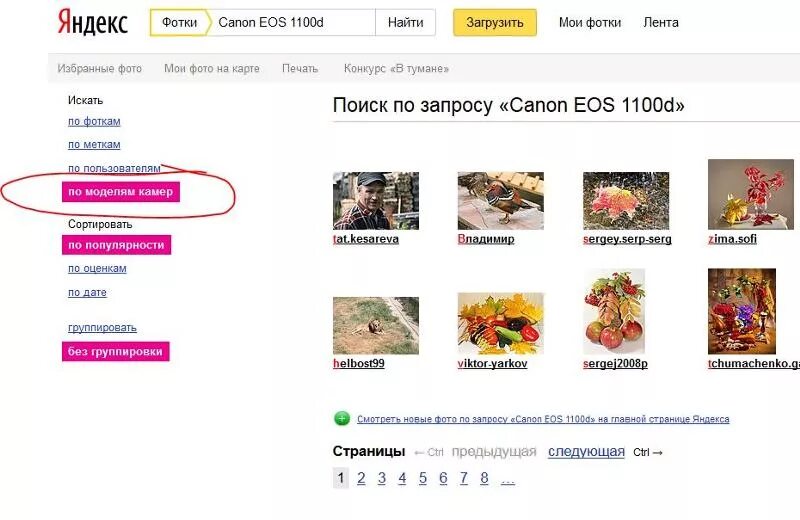
Task: Search по пользователям link
Action: [x=114, y=168]
